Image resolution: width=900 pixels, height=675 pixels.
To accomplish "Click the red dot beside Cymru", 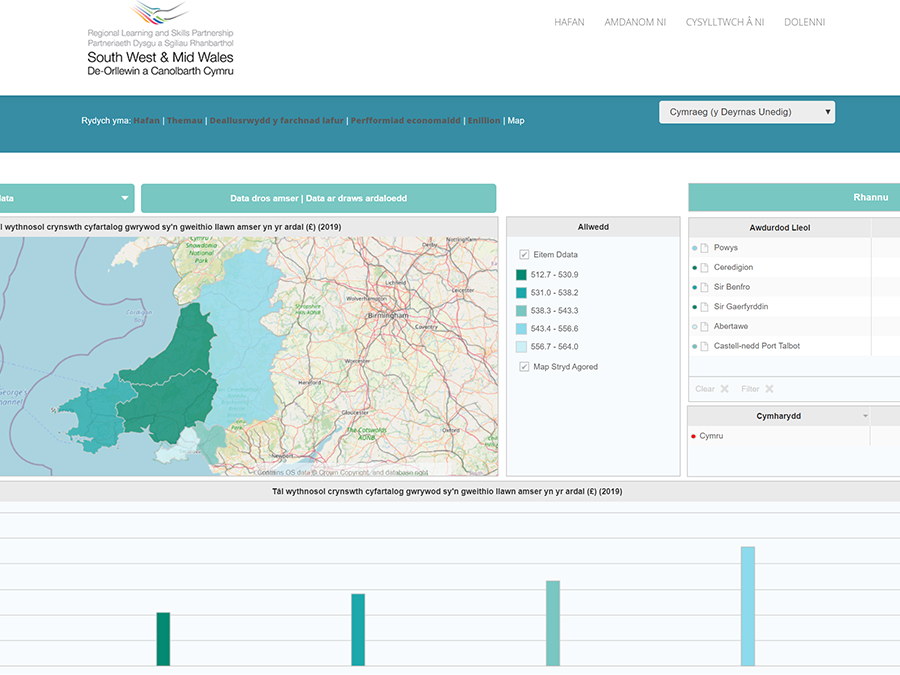I will click(x=693, y=437).
